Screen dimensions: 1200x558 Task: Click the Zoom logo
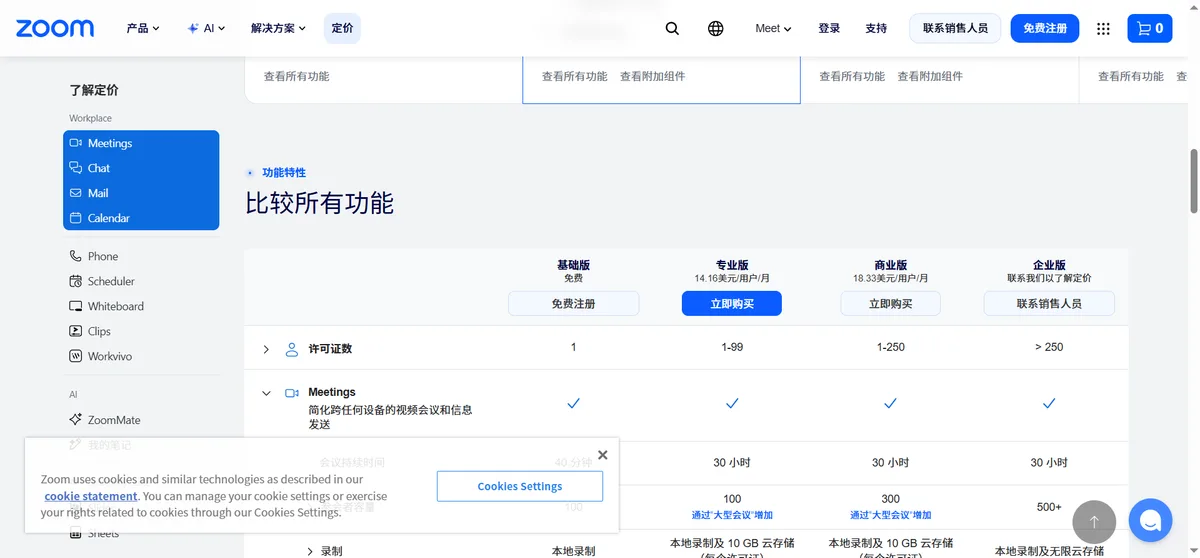tap(55, 28)
